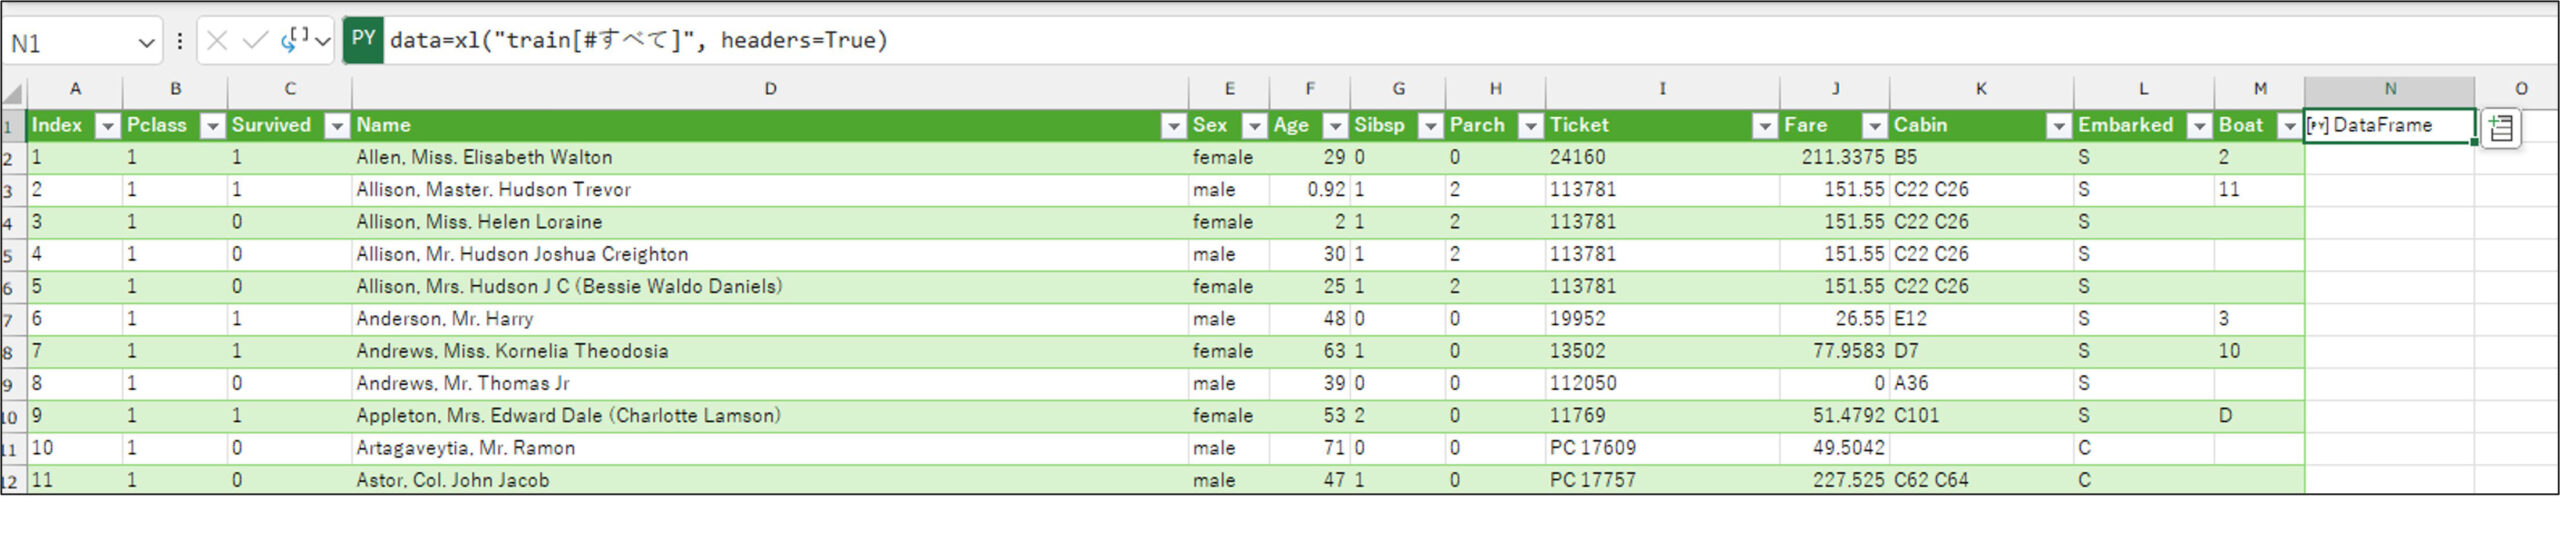
Task: Open the Sex column filter dropdown
Action: point(1254,126)
